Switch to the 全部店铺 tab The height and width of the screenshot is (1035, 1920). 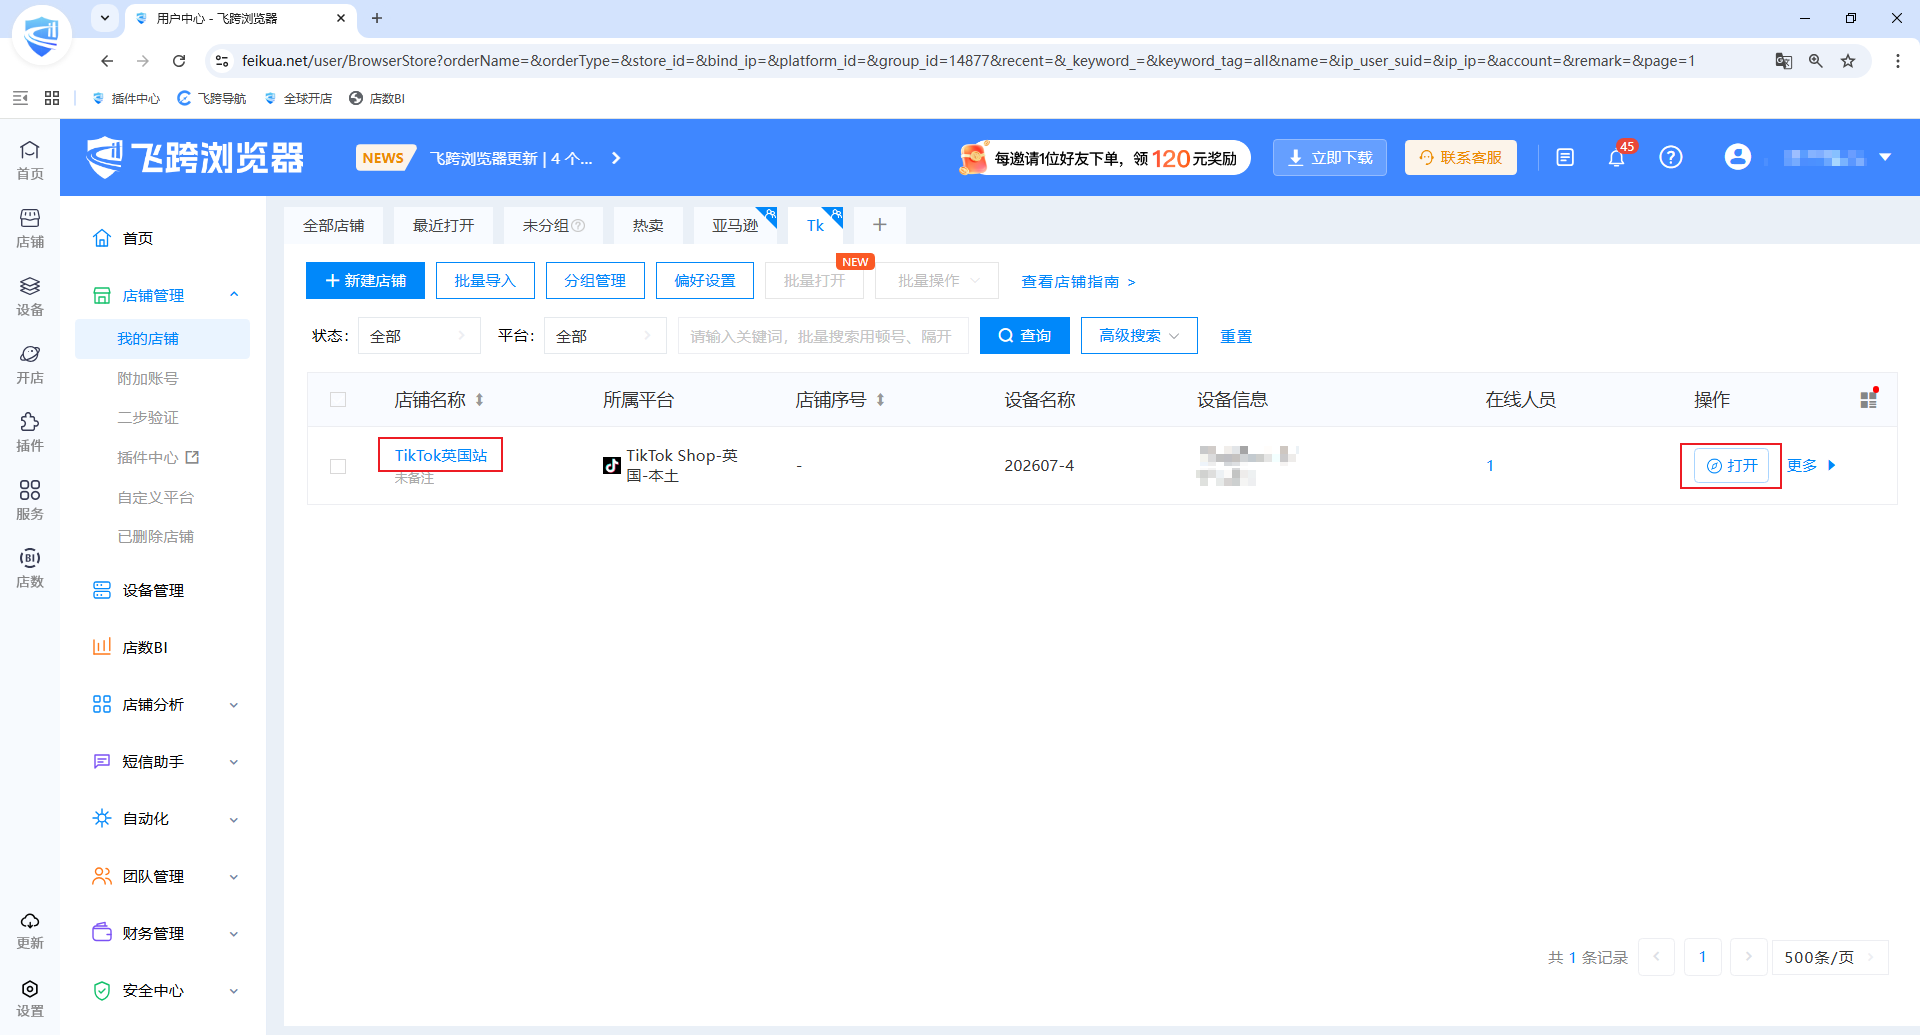point(334,226)
